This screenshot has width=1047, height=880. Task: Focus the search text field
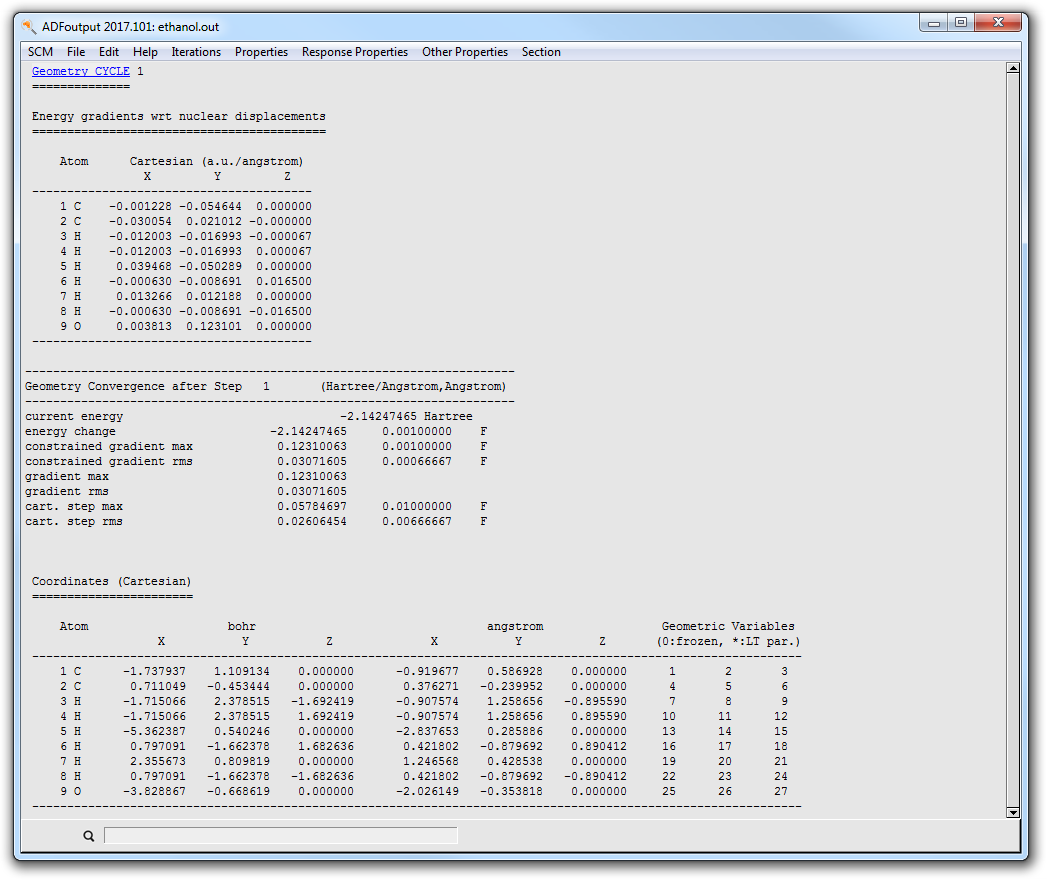280,835
